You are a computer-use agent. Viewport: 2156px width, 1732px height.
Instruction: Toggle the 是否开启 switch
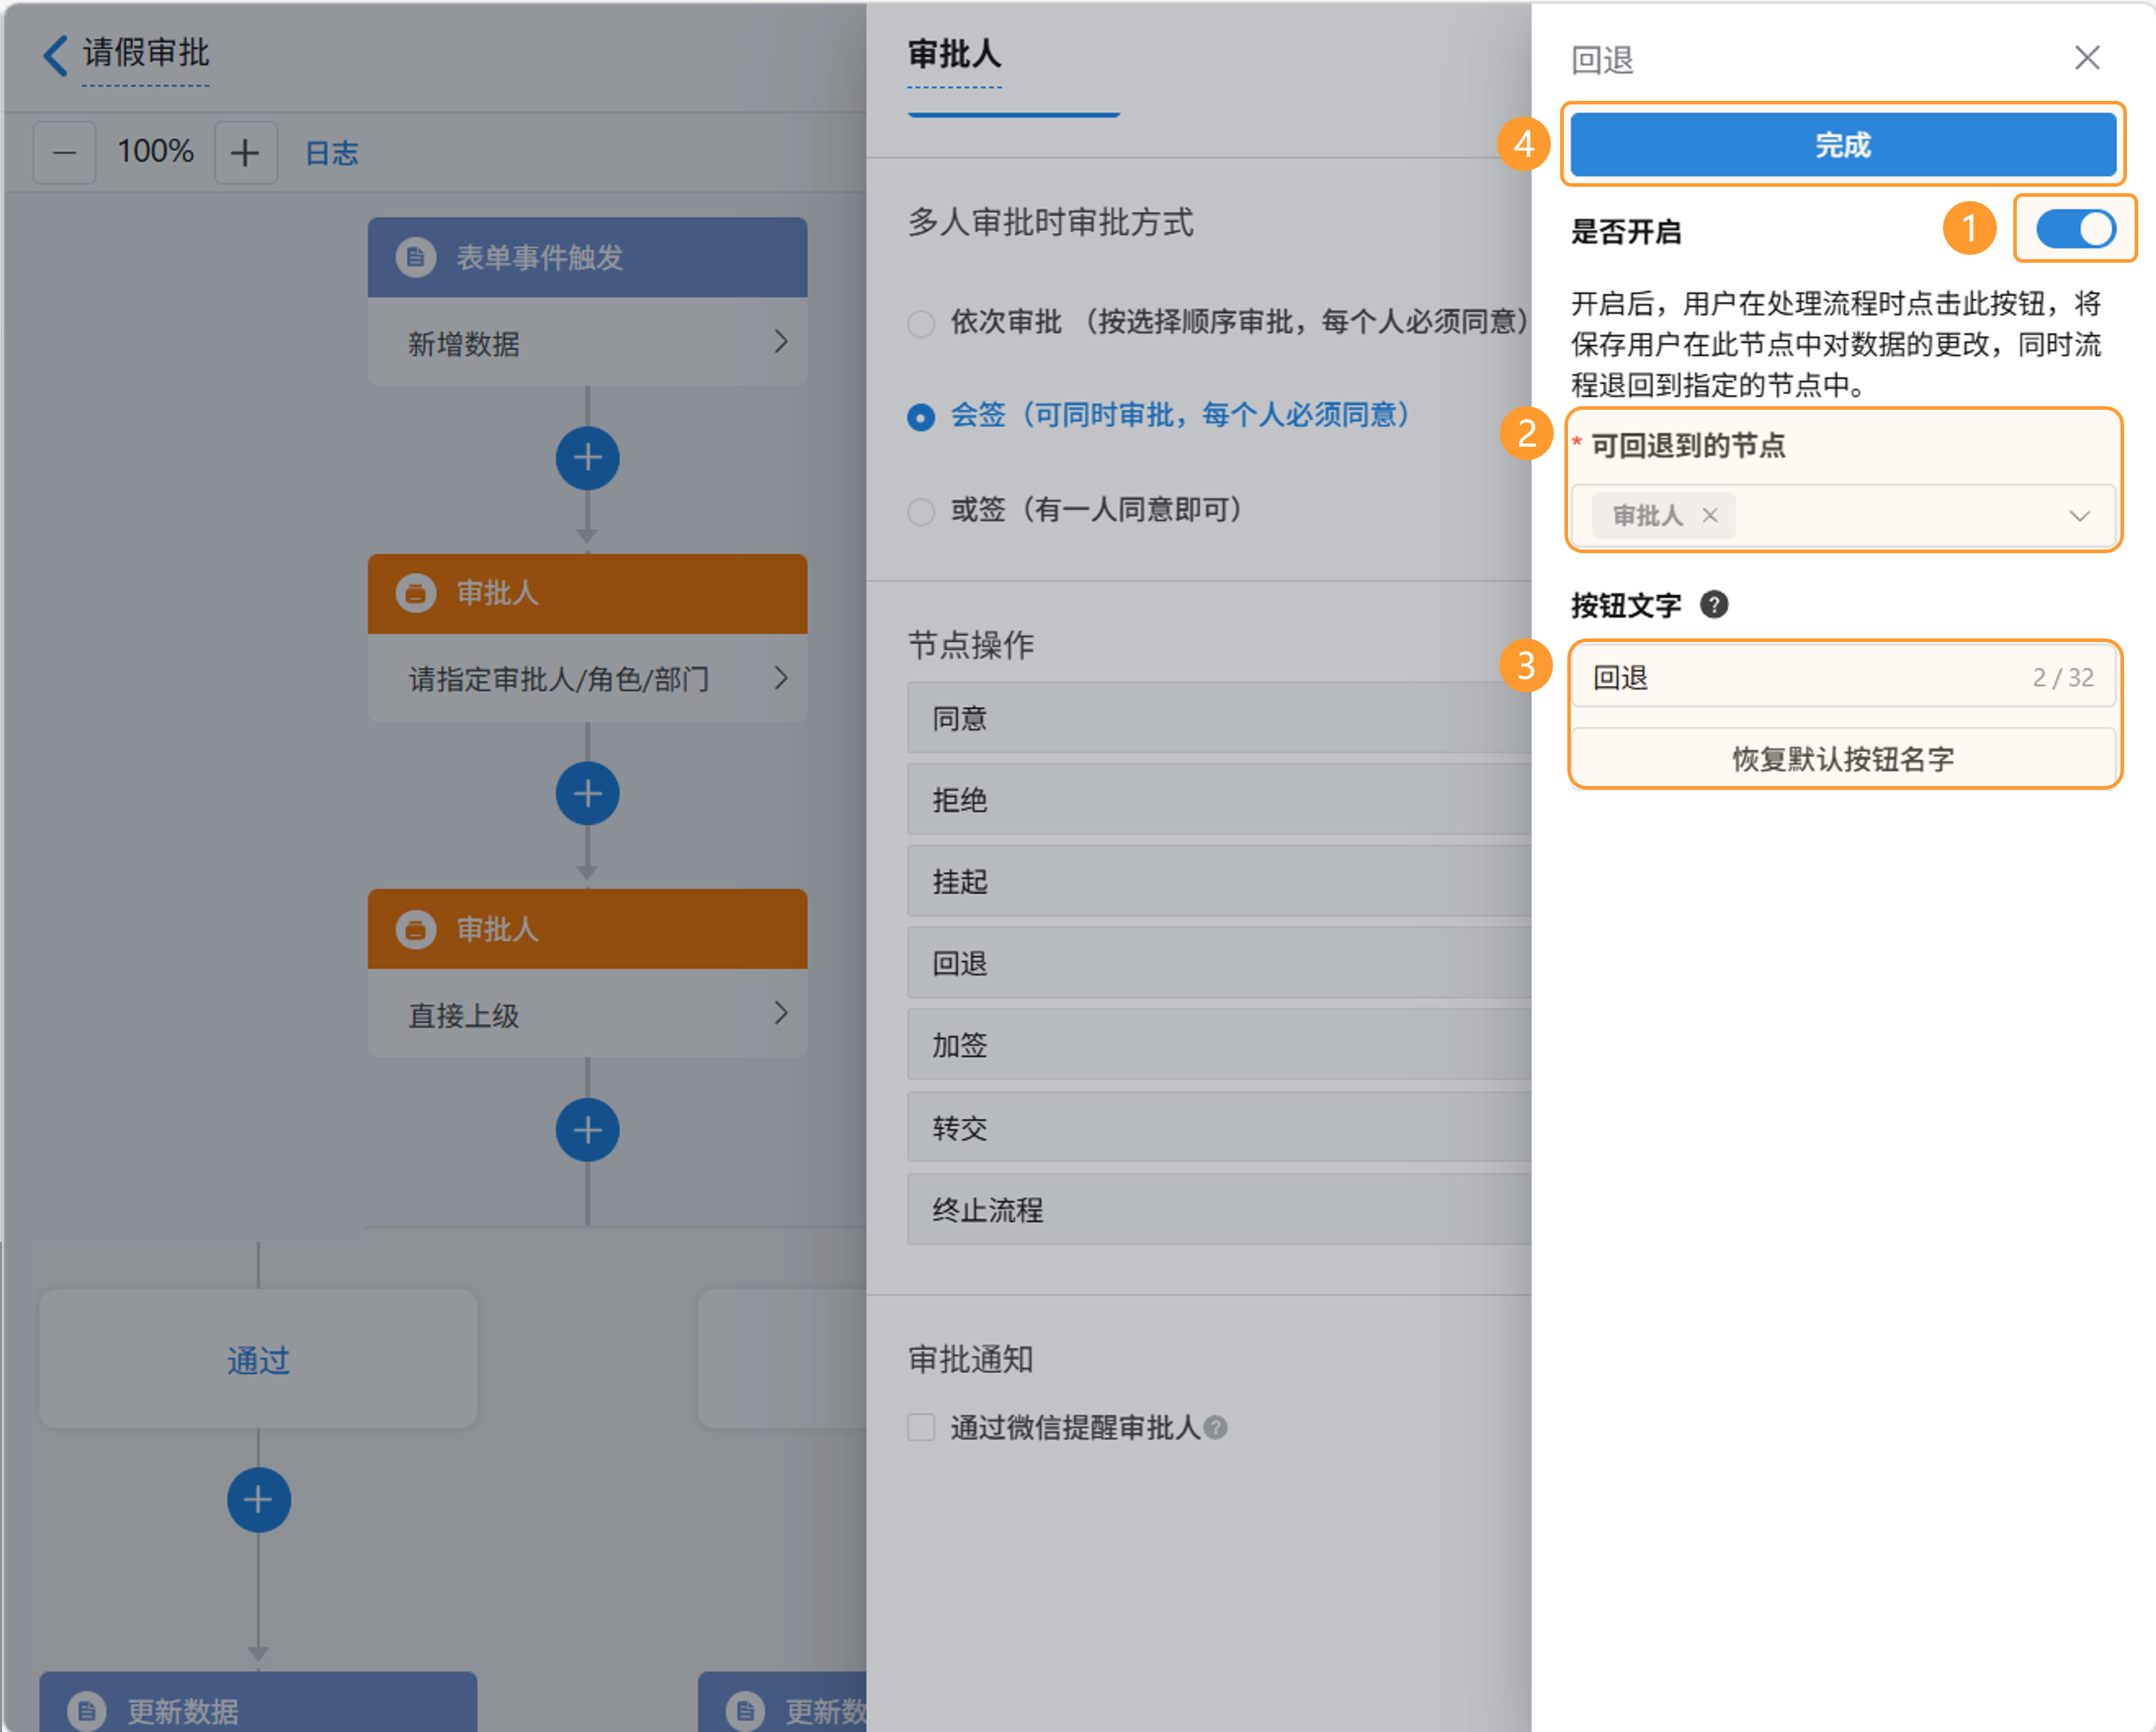(2075, 229)
